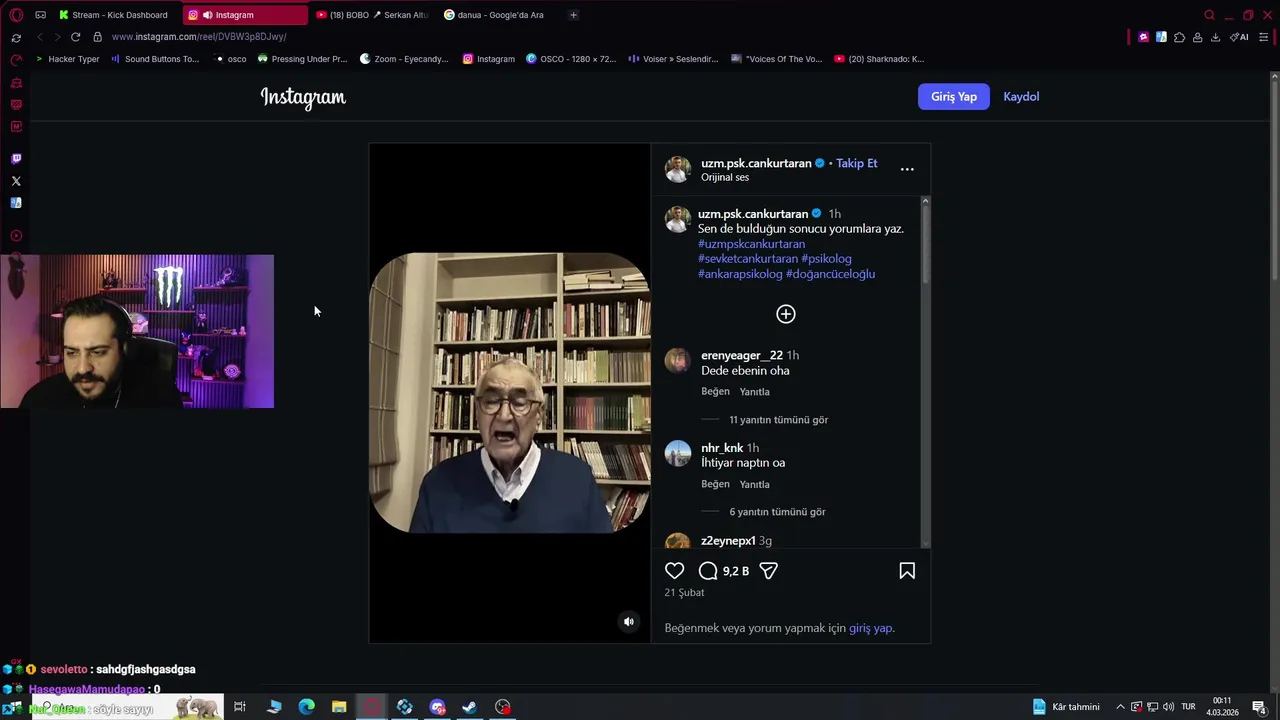Image resolution: width=1280 pixels, height=720 pixels.
Task: Load more comments with the plus circle
Action: click(x=786, y=314)
